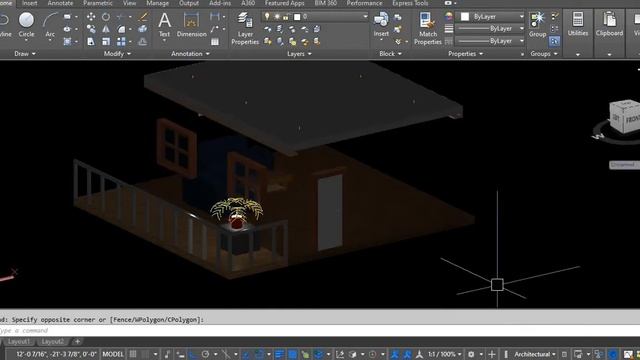The height and width of the screenshot is (360, 640).
Task: Open the 1:1 / 100% annotation scale dropdown
Action: (x=444, y=354)
